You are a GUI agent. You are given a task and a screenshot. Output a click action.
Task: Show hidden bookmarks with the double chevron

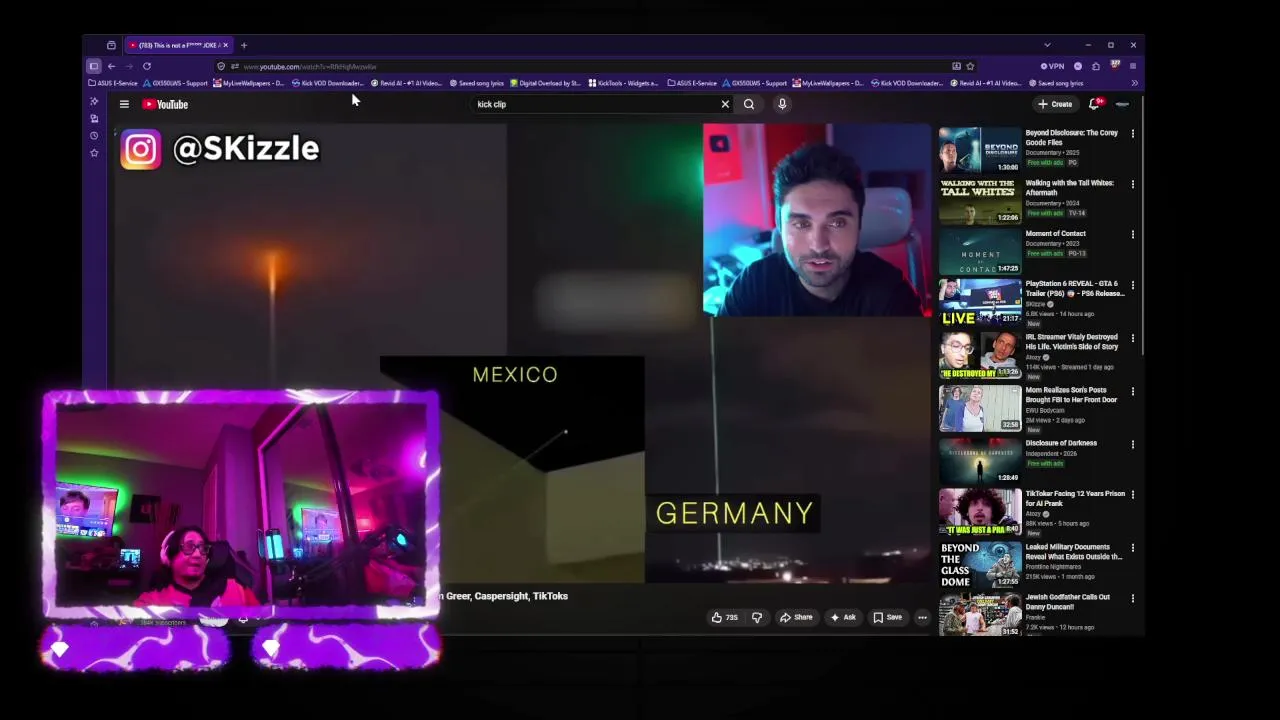[x=1134, y=83]
